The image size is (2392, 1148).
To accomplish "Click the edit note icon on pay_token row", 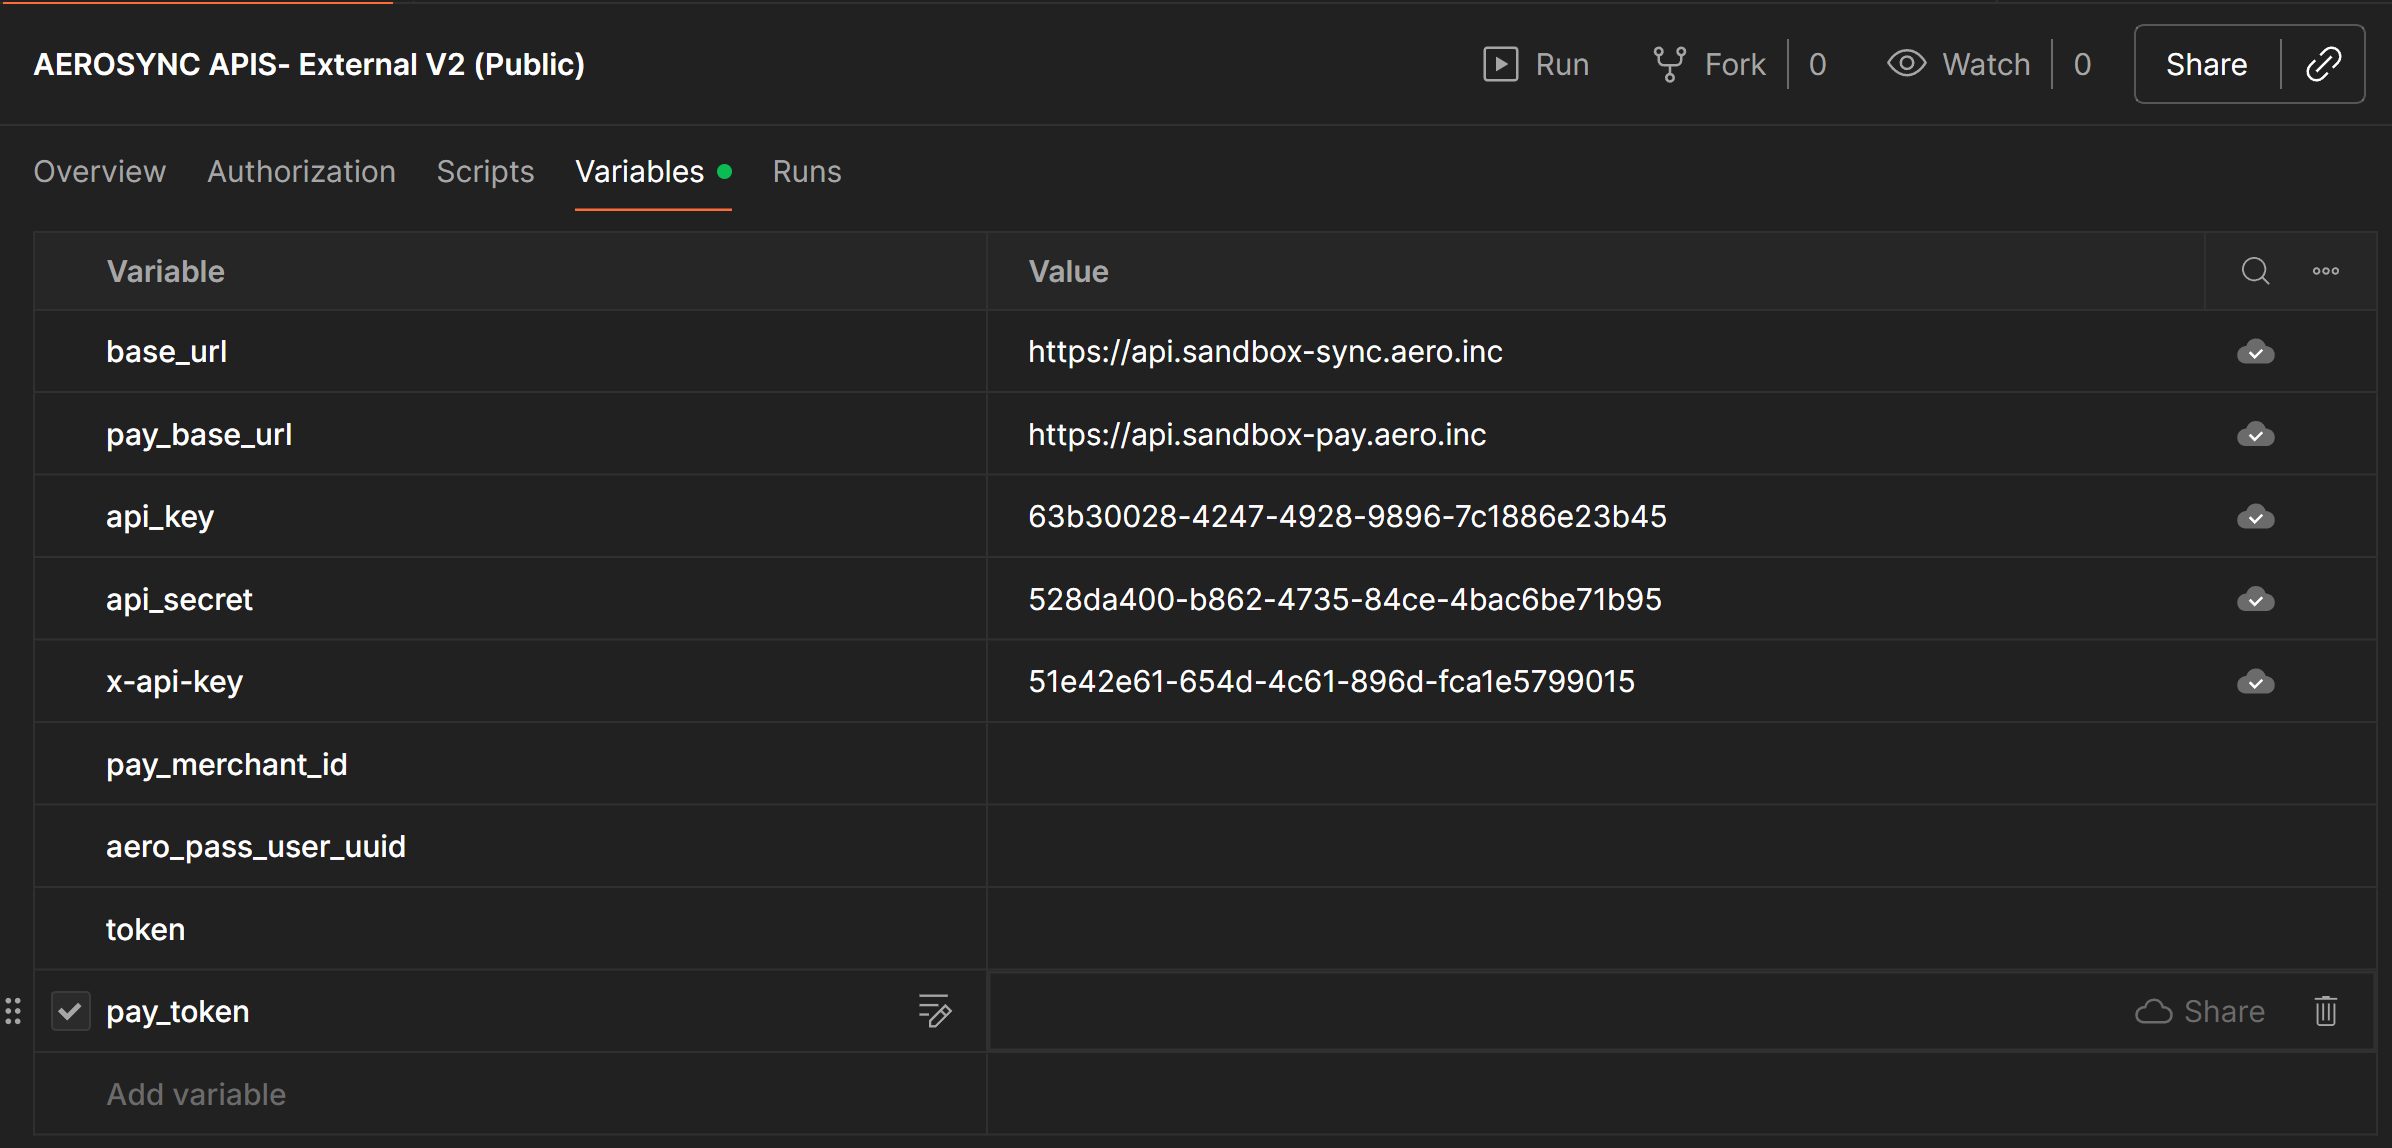I will click(934, 1011).
